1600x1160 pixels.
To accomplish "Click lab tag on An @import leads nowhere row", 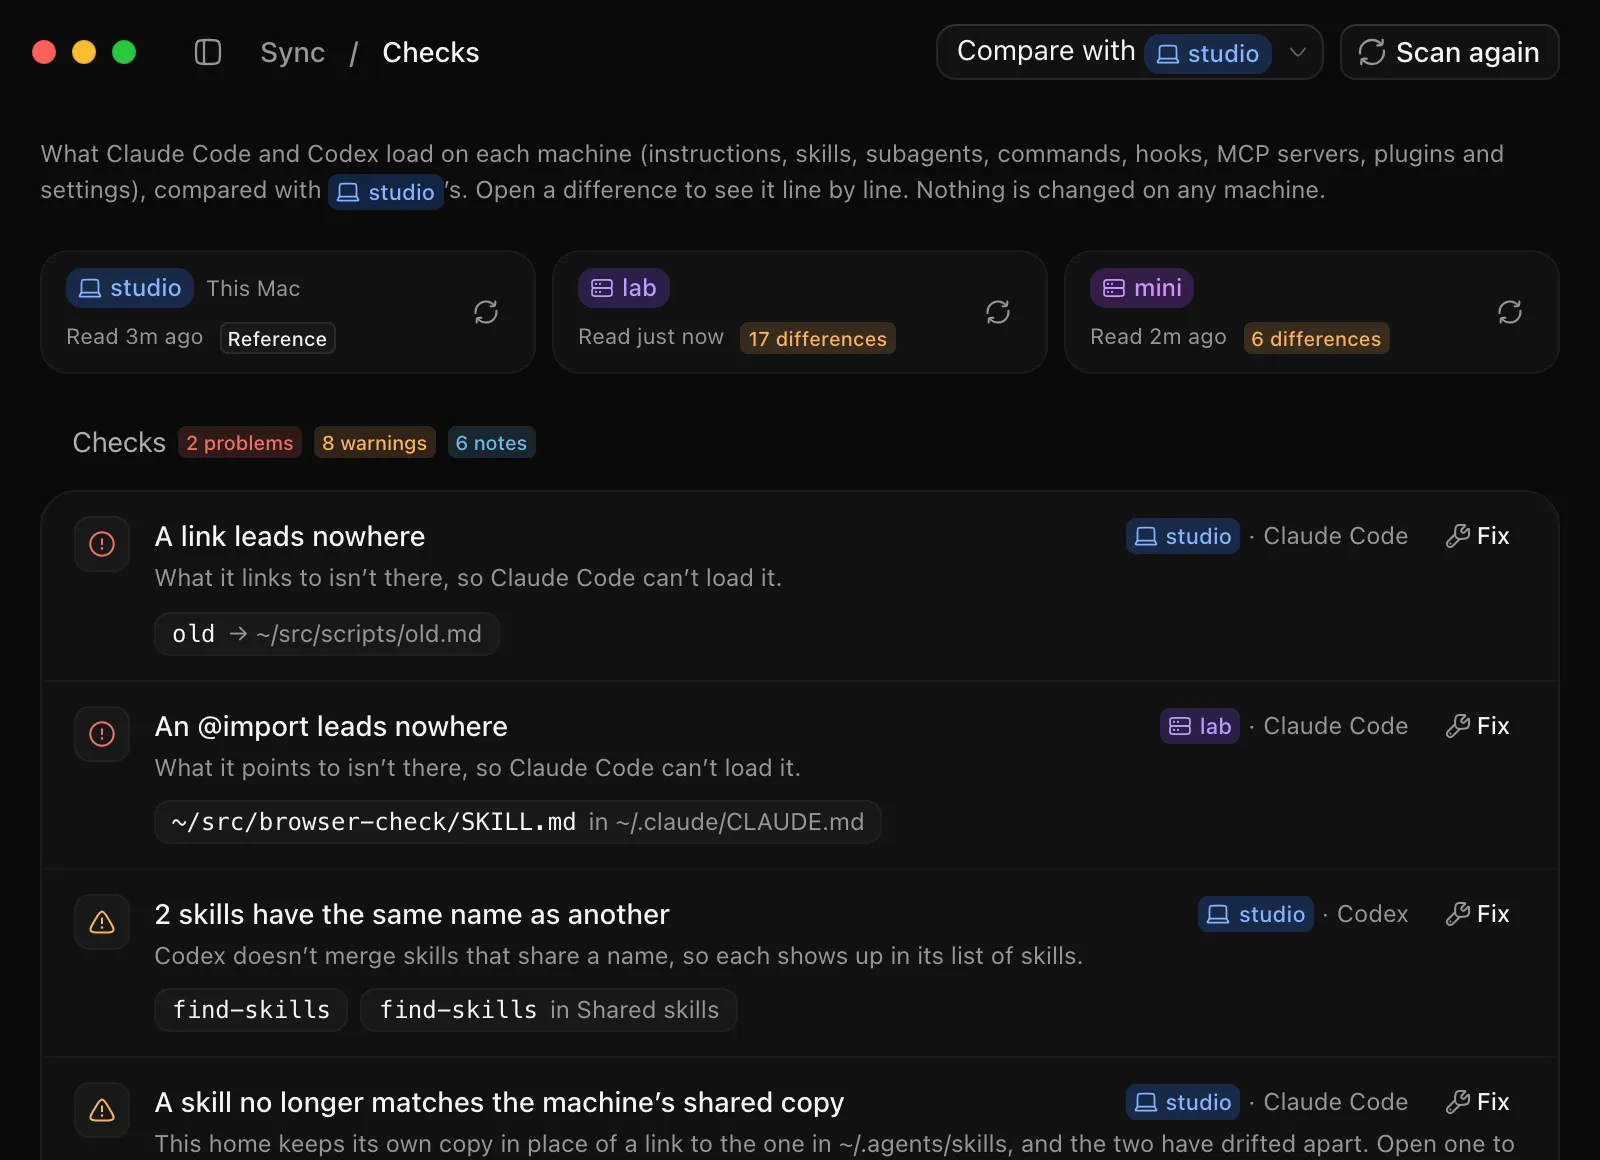I will pyautogui.click(x=1200, y=726).
